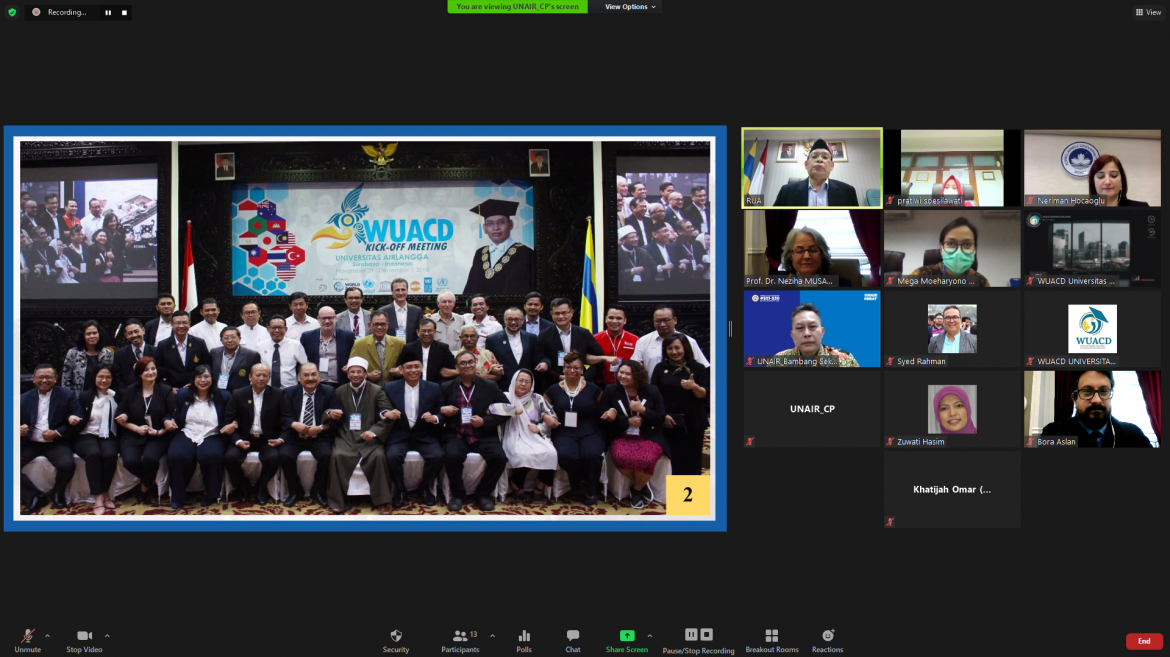Viewport: 1170px width, 657px height.
Task: Click the red recording dot indicator
Action: pyautogui.click(x=36, y=12)
